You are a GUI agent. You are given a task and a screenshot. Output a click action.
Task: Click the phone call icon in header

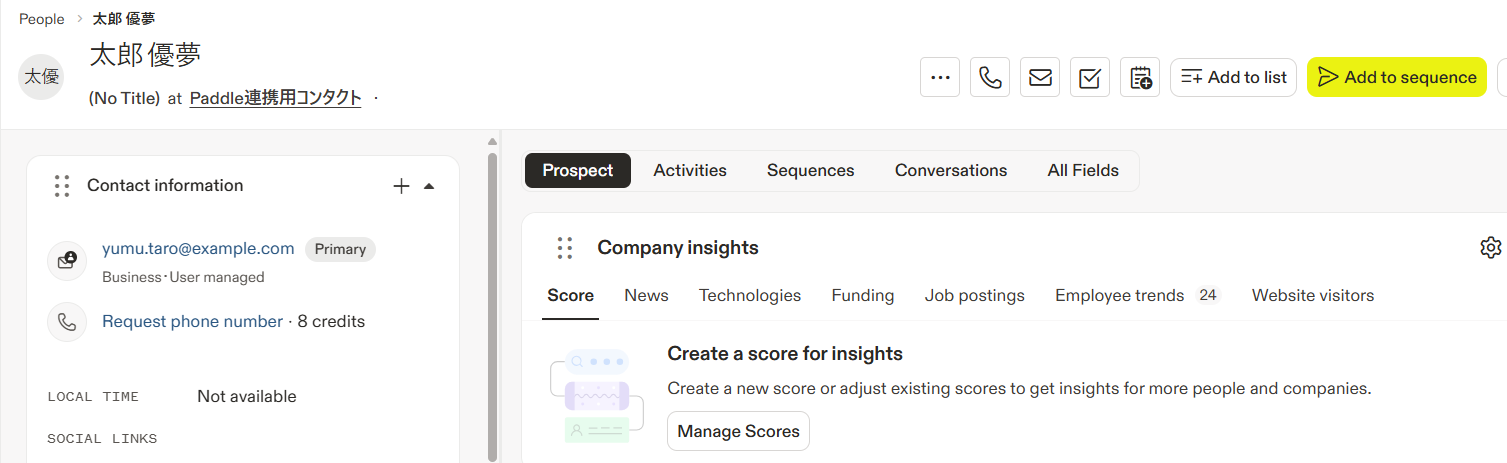[990, 77]
